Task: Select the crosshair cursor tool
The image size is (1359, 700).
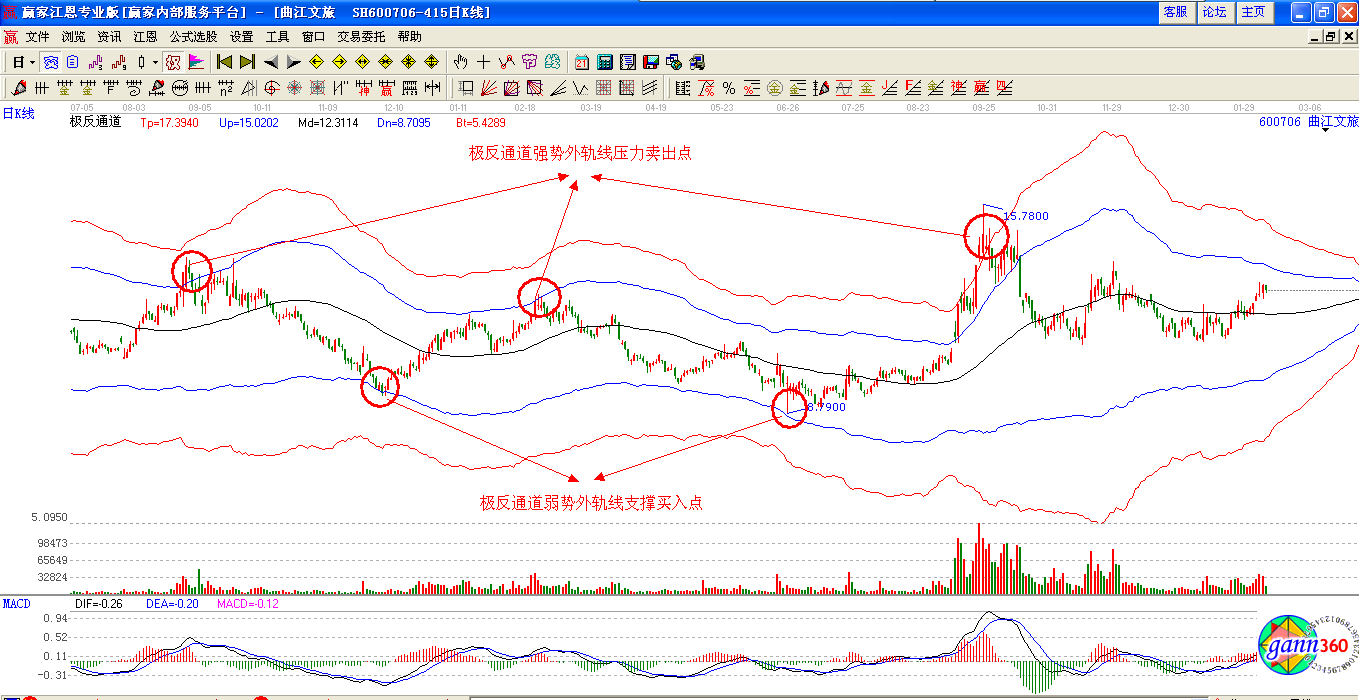Action: tap(483, 62)
